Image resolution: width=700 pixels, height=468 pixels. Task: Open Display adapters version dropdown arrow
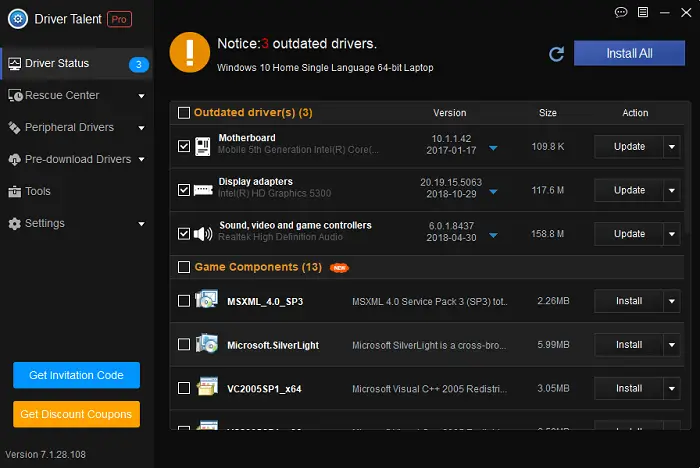click(x=493, y=192)
